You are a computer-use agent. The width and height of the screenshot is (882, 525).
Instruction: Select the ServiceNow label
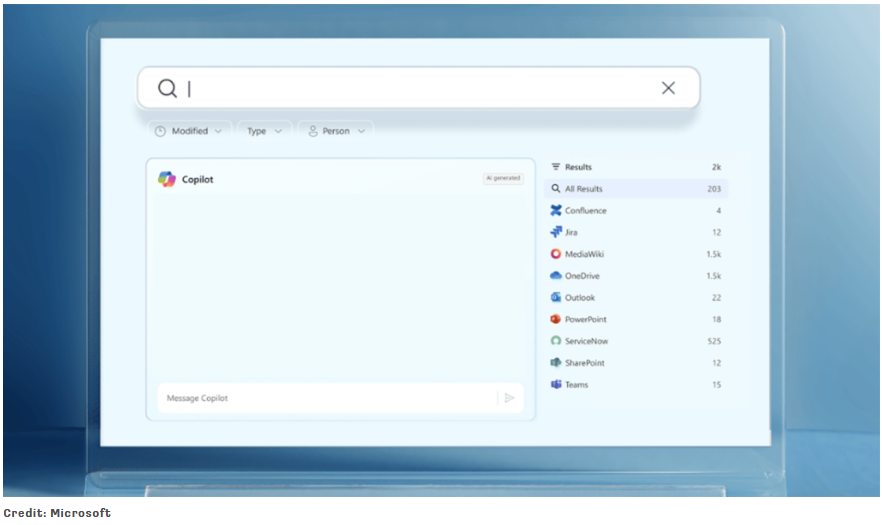(587, 341)
